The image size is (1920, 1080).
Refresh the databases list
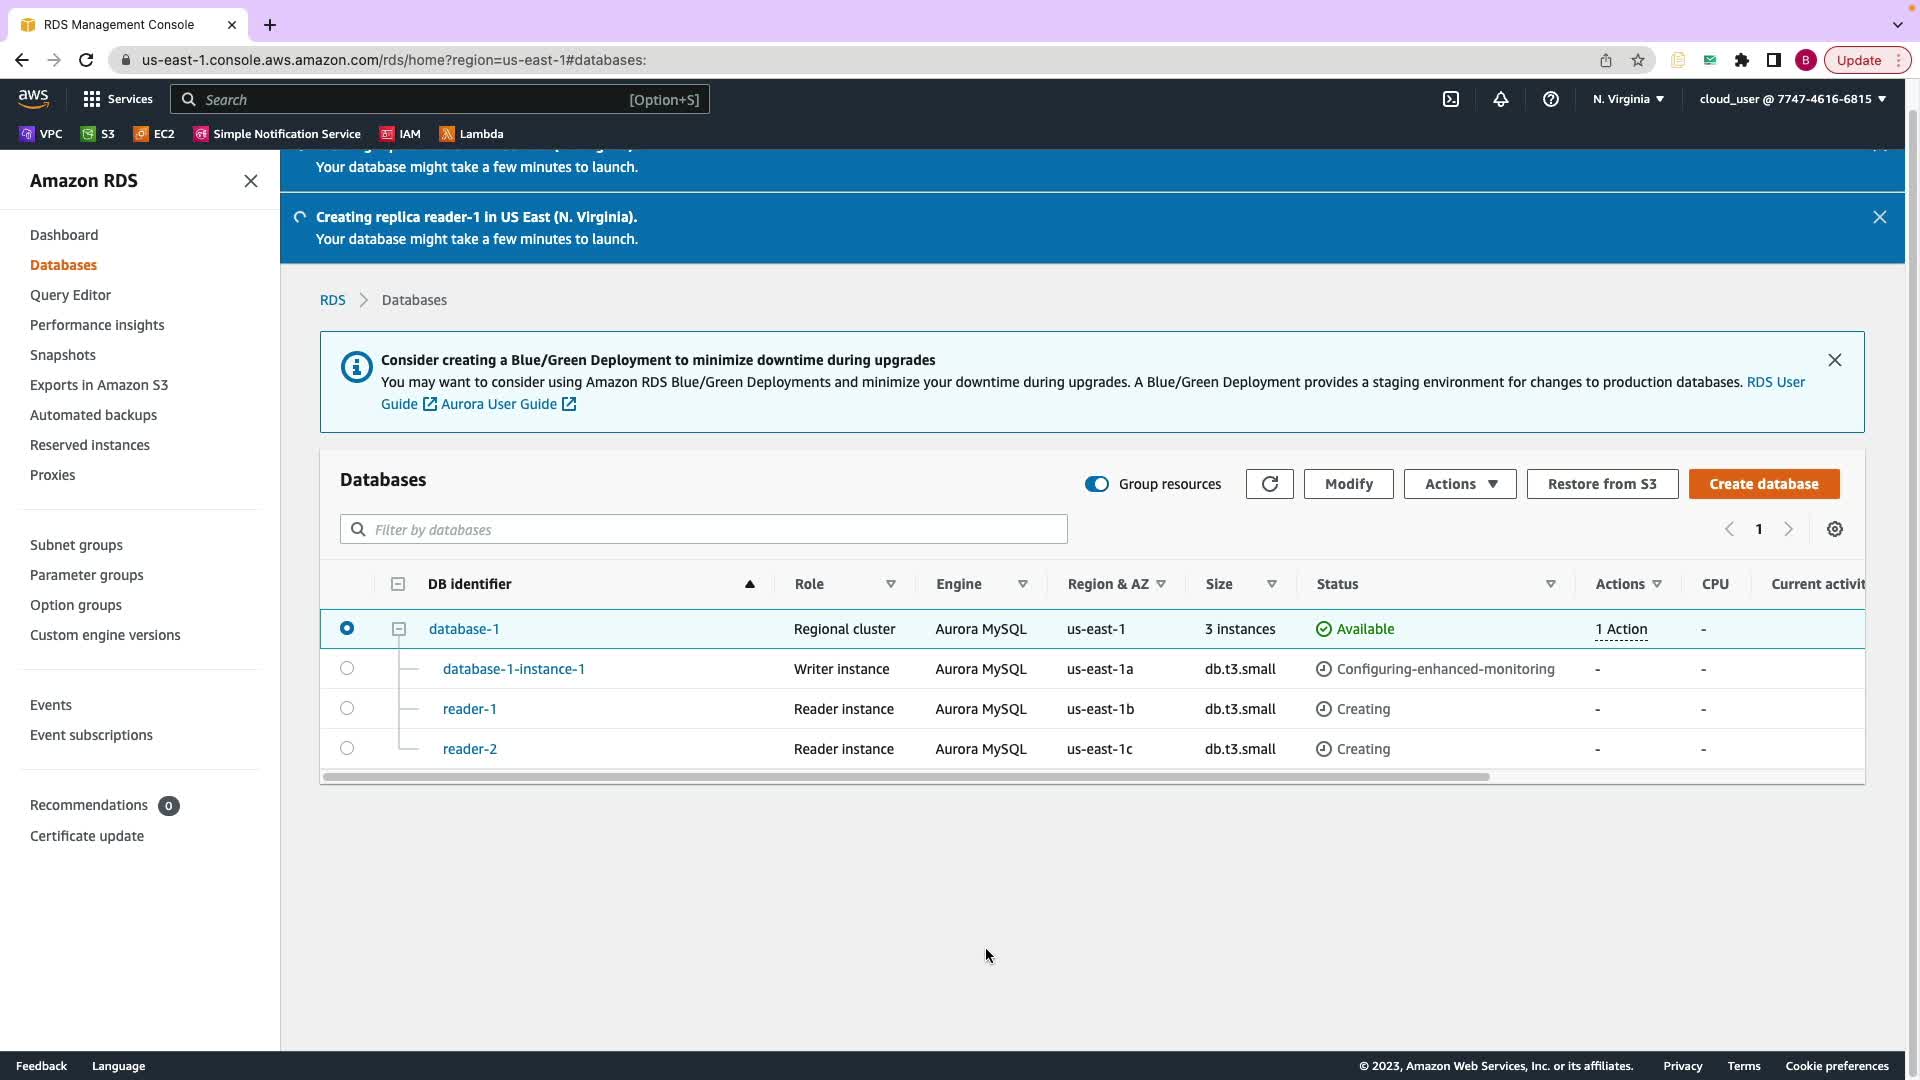click(1270, 484)
